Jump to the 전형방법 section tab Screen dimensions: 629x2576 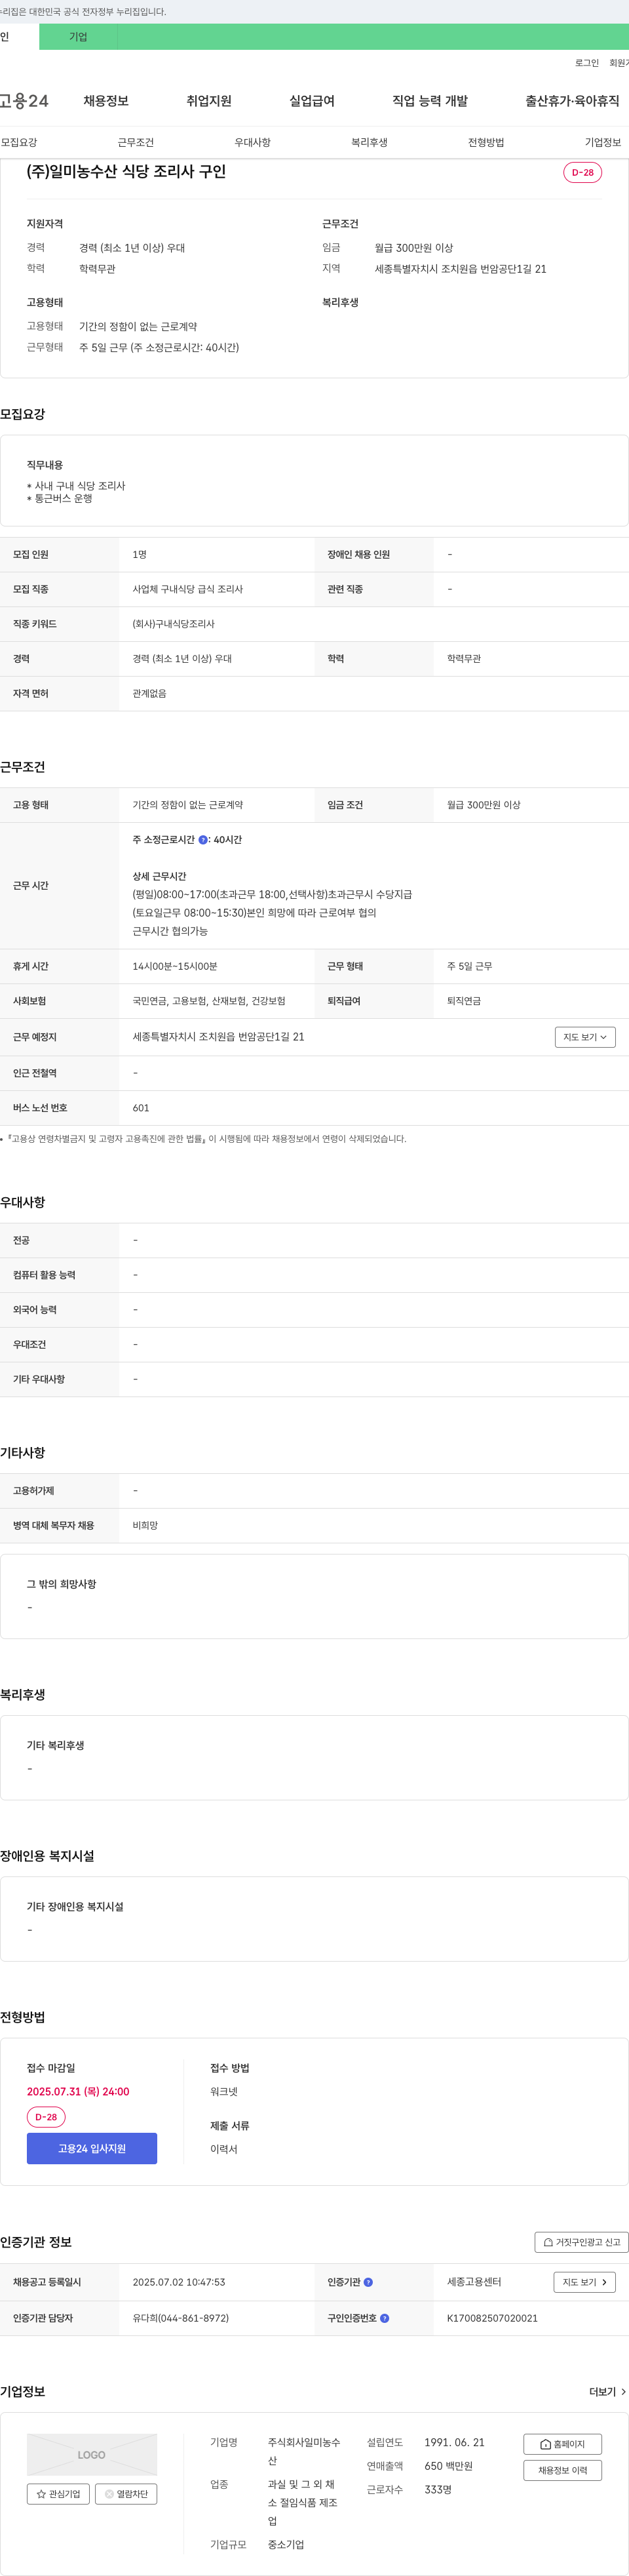[x=486, y=143]
